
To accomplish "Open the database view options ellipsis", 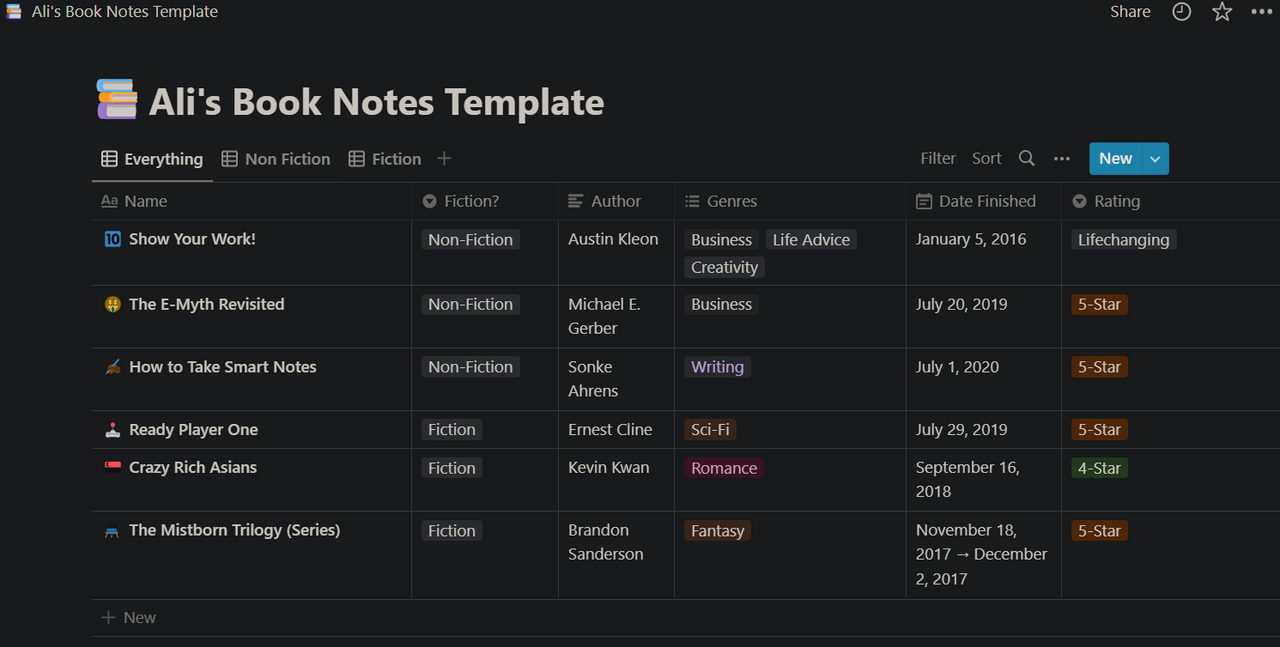I will pyautogui.click(x=1062, y=158).
